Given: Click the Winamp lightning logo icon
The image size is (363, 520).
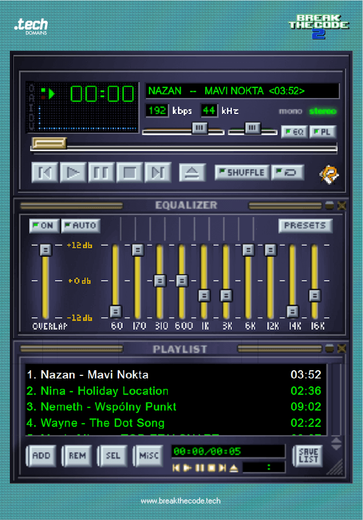Looking at the screenshot, I should [x=329, y=174].
